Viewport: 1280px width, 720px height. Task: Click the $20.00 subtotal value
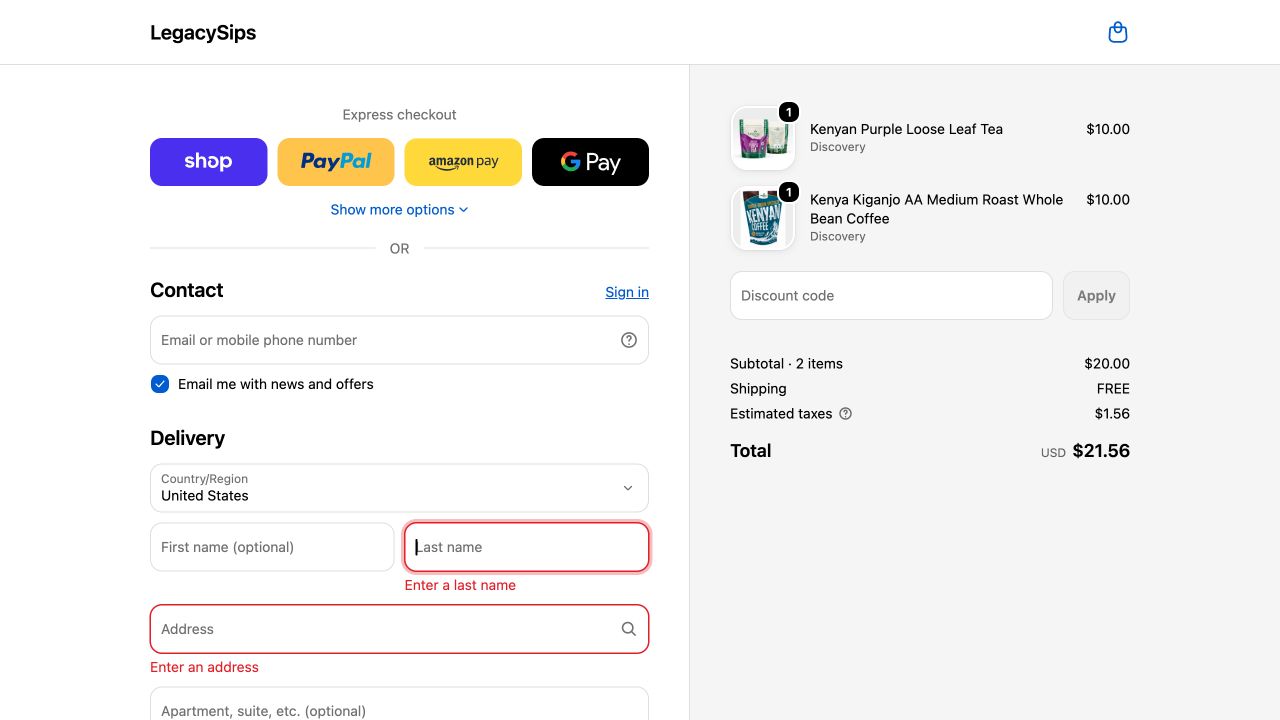[1107, 364]
